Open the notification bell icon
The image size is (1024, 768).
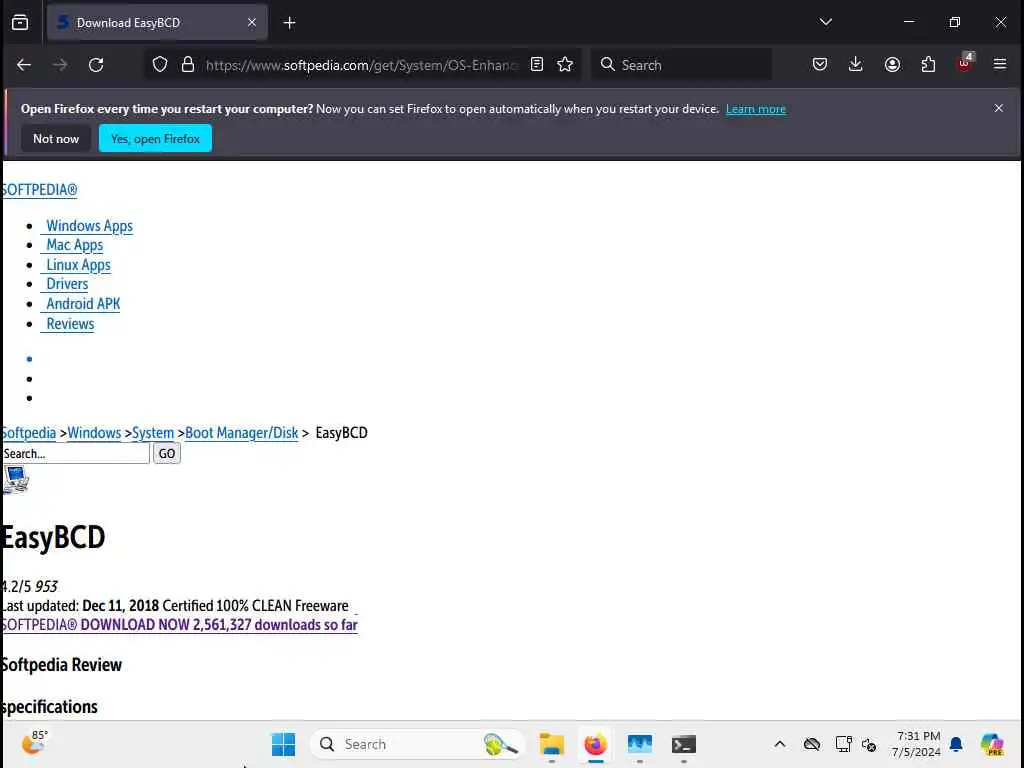956,744
